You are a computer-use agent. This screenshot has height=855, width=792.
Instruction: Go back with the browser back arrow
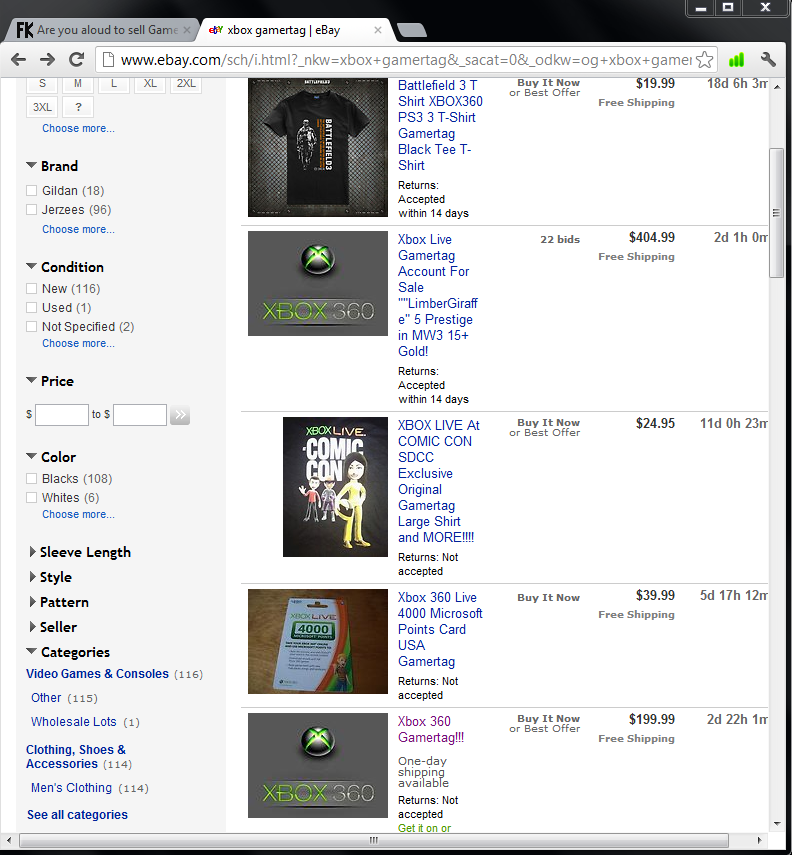[19, 59]
